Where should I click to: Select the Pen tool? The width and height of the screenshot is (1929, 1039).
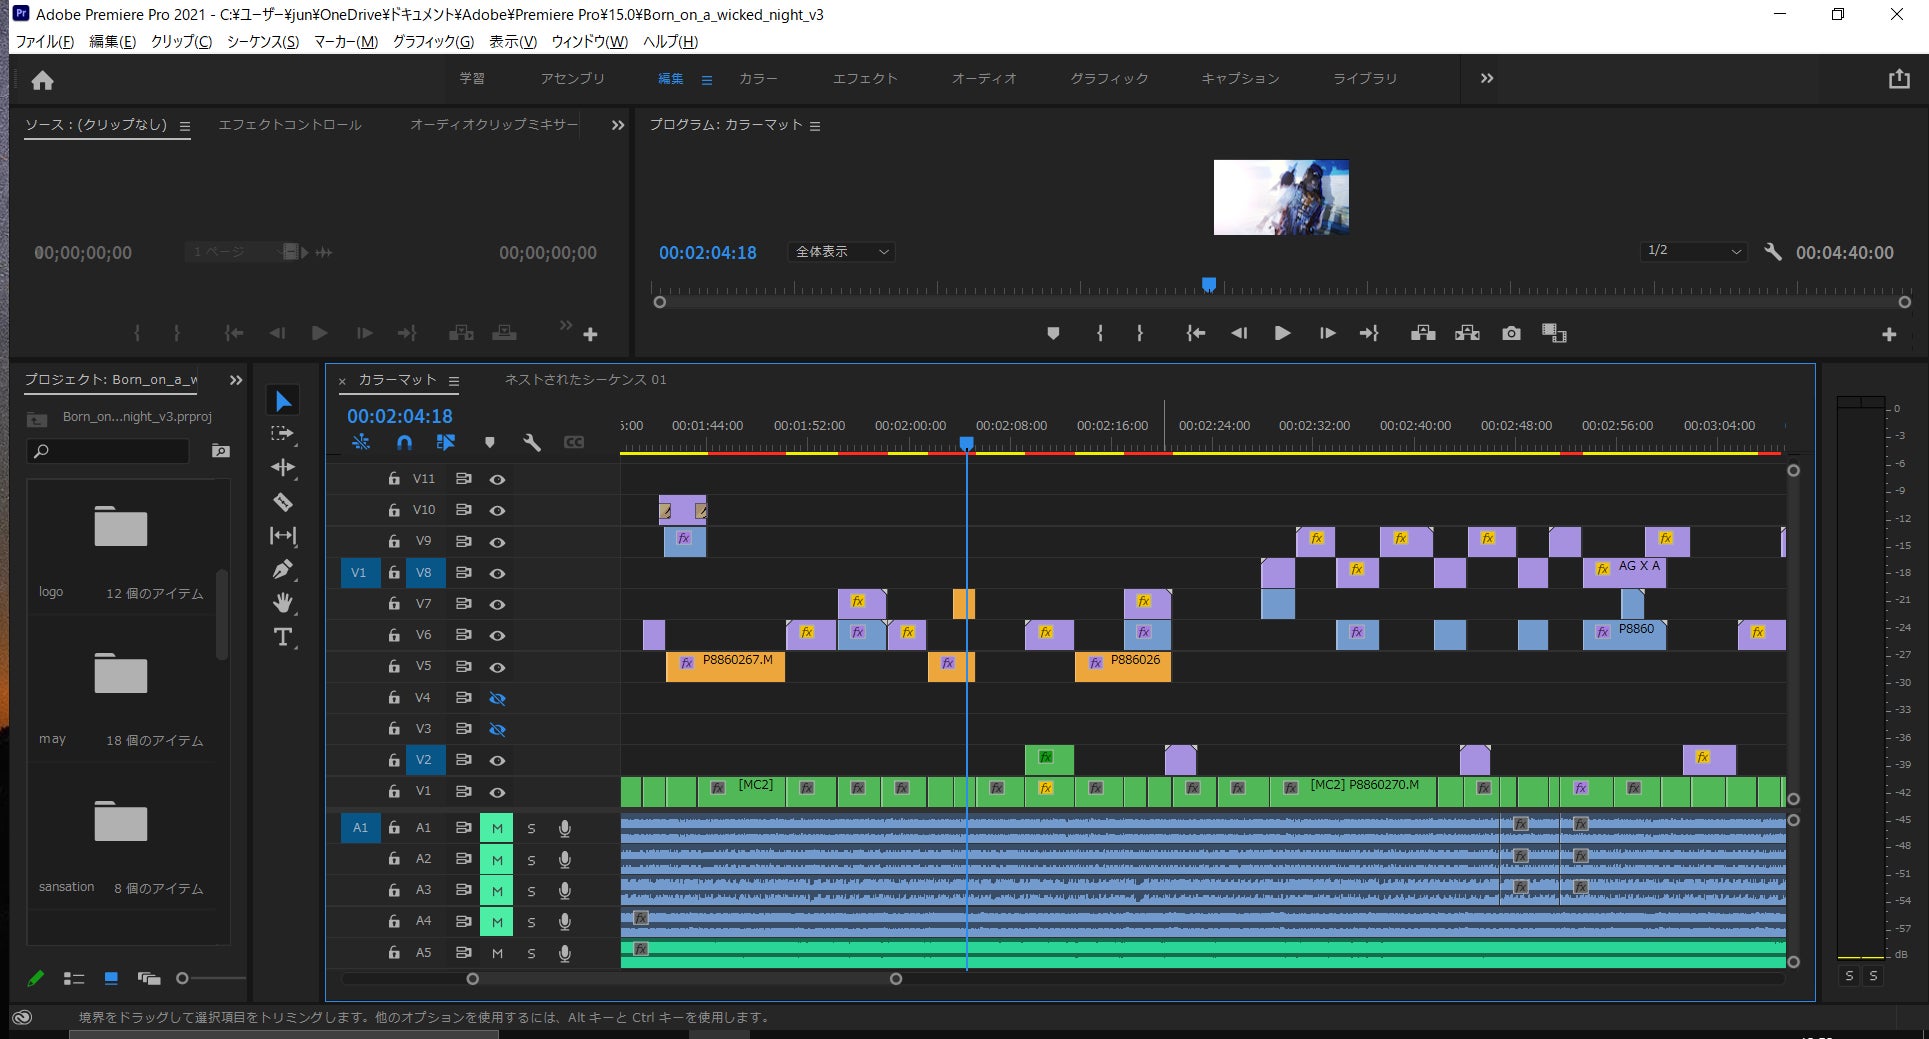pyautogui.click(x=283, y=569)
